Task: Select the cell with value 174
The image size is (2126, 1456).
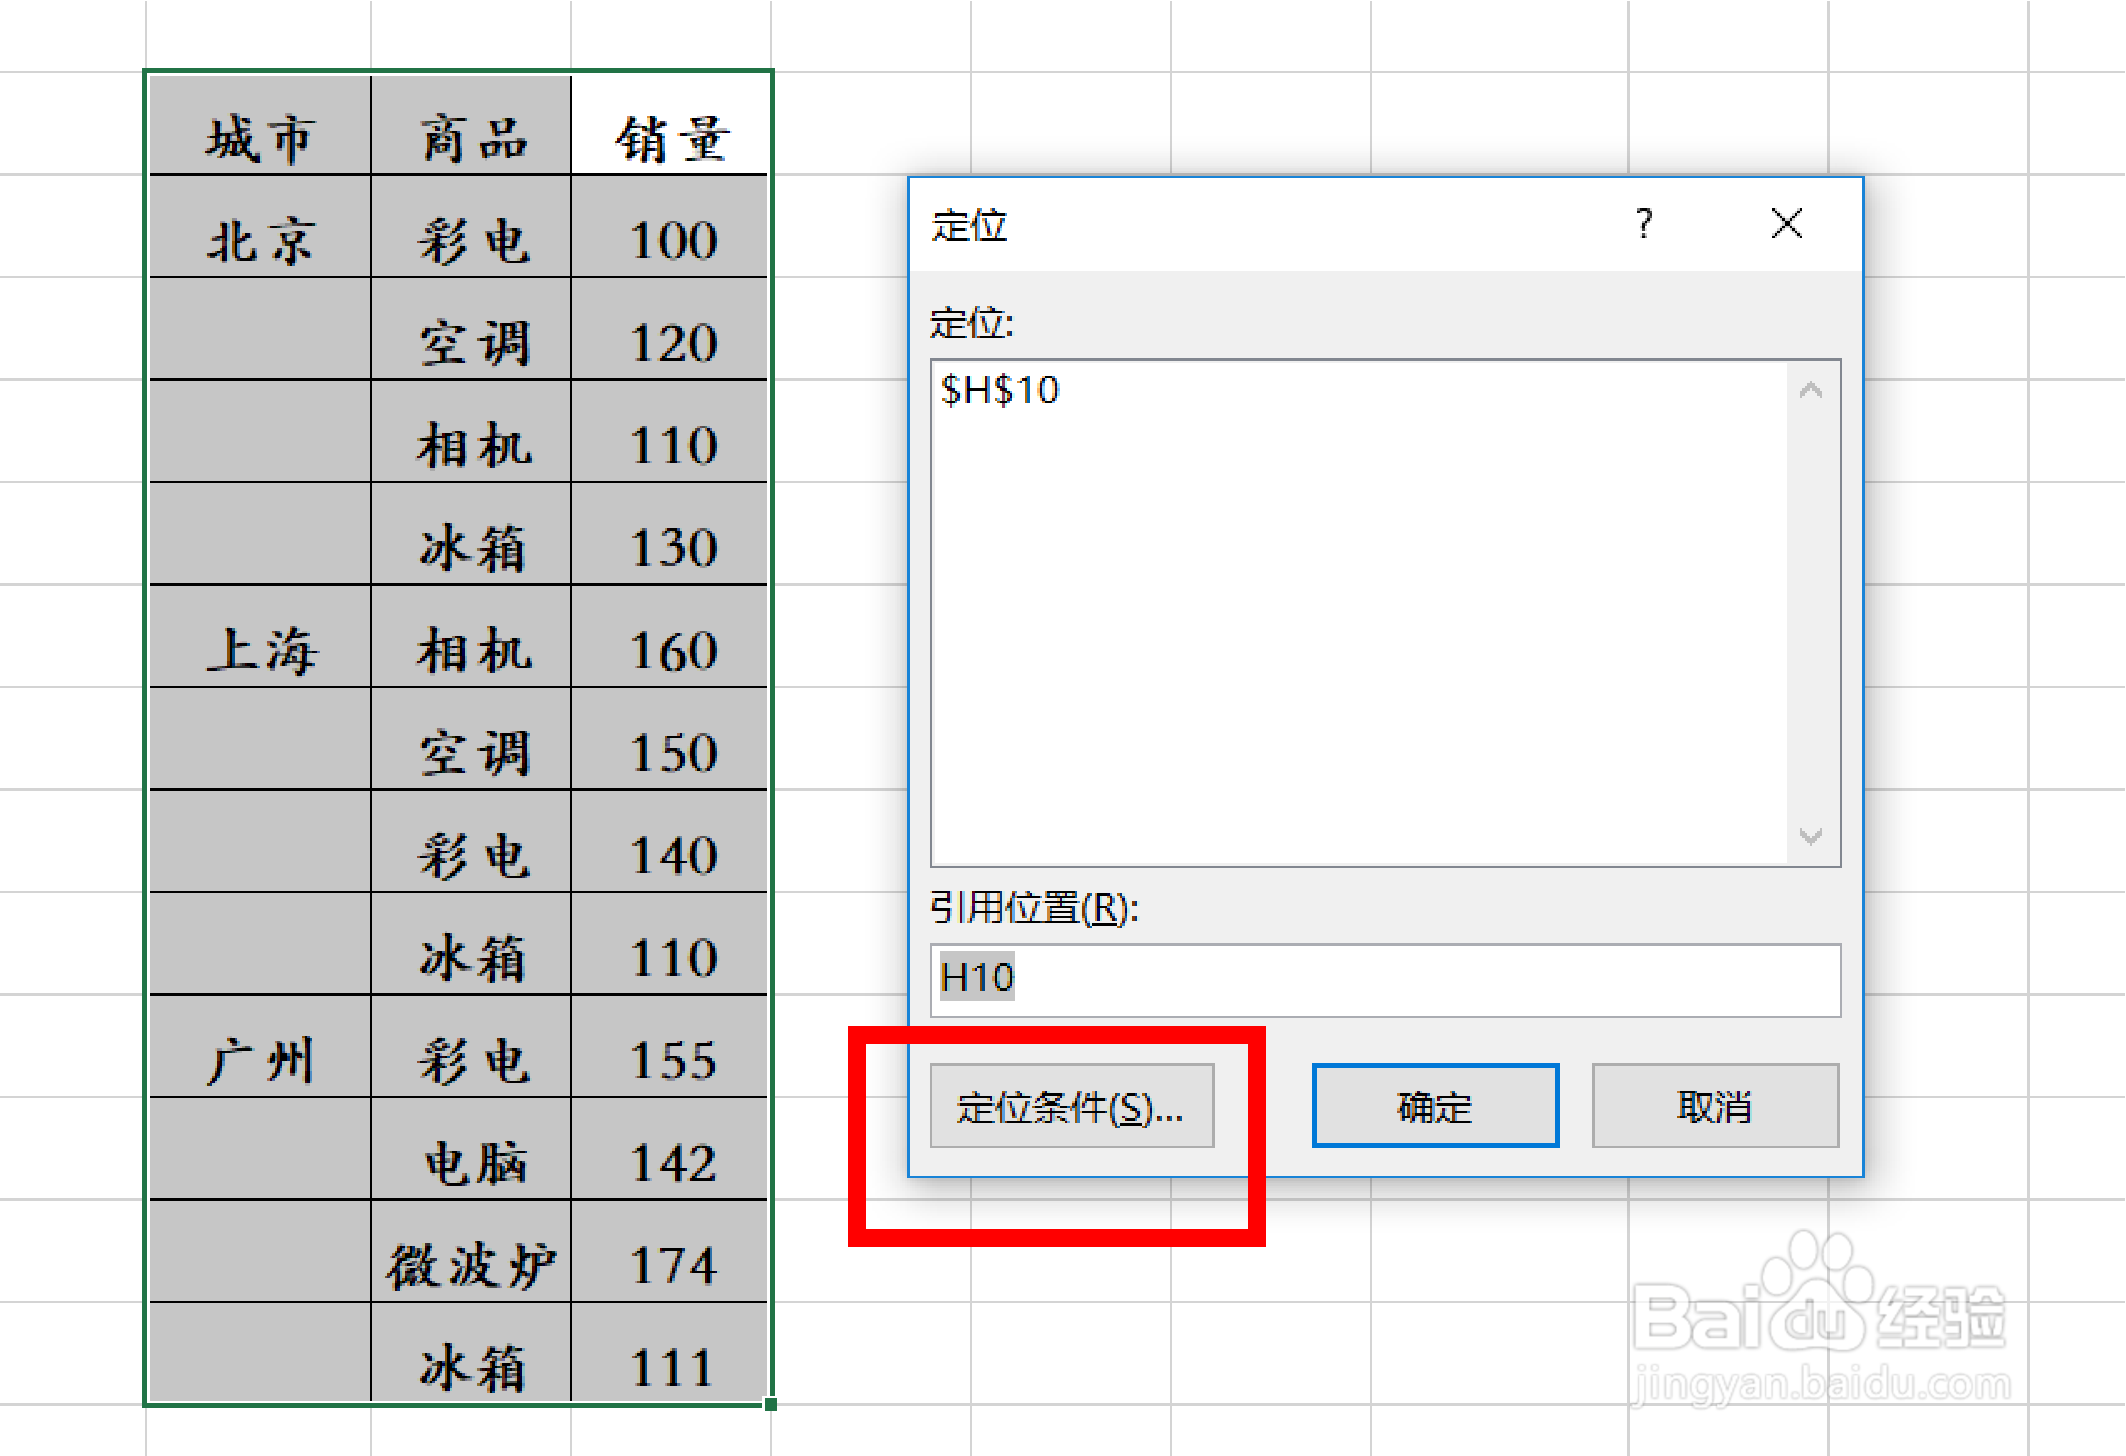Action: (x=671, y=1265)
